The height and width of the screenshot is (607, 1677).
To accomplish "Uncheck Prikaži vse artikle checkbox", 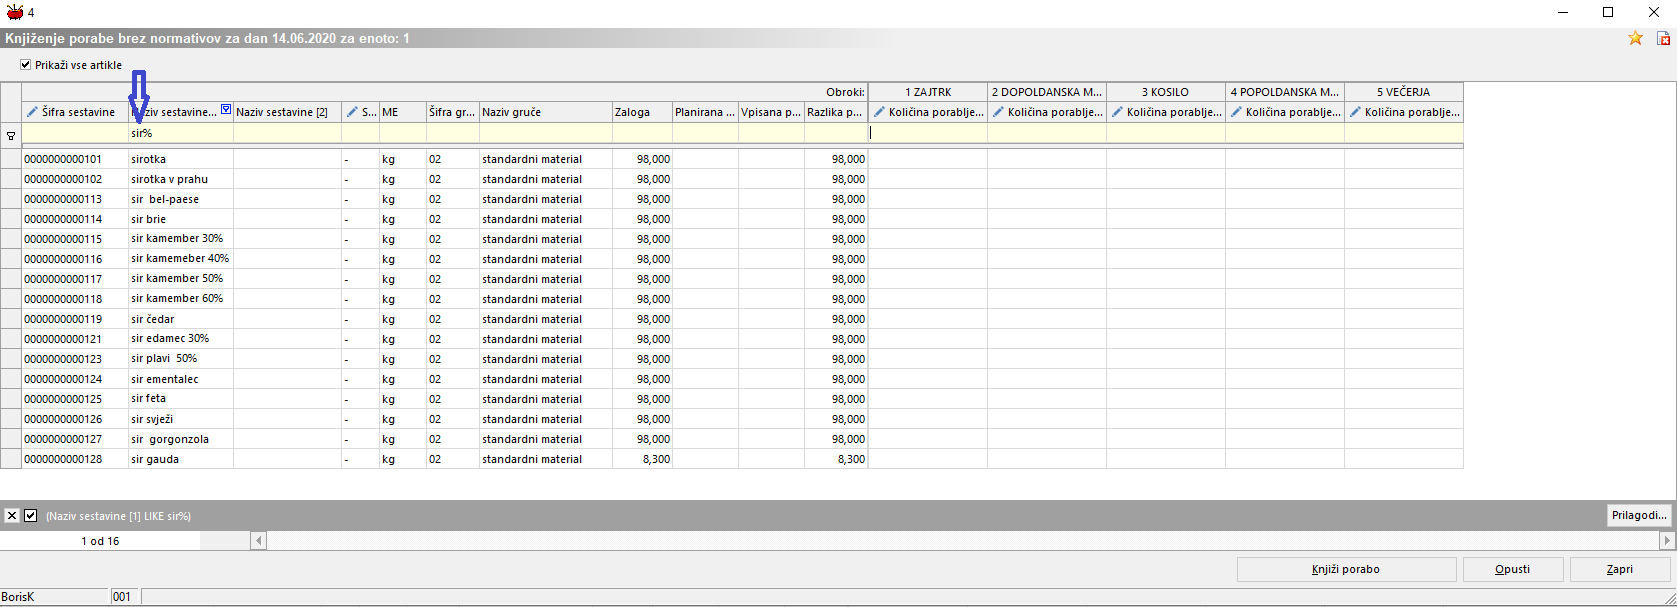I will (x=26, y=65).
